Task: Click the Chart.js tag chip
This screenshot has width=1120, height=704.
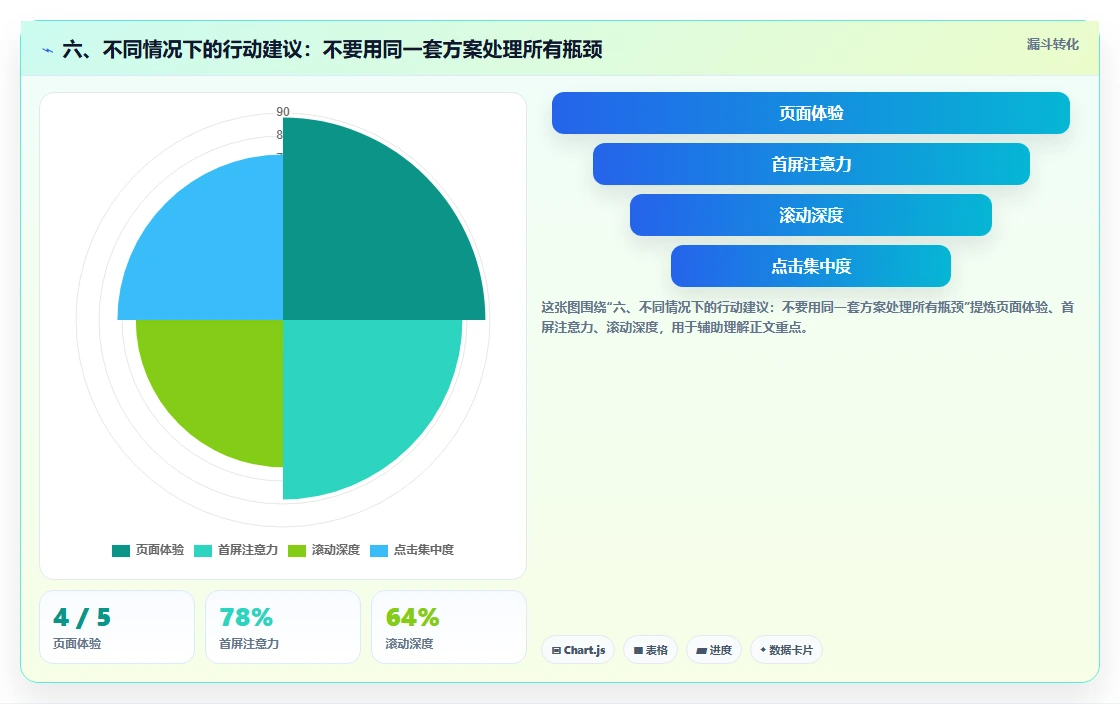Action: click(578, 650)
